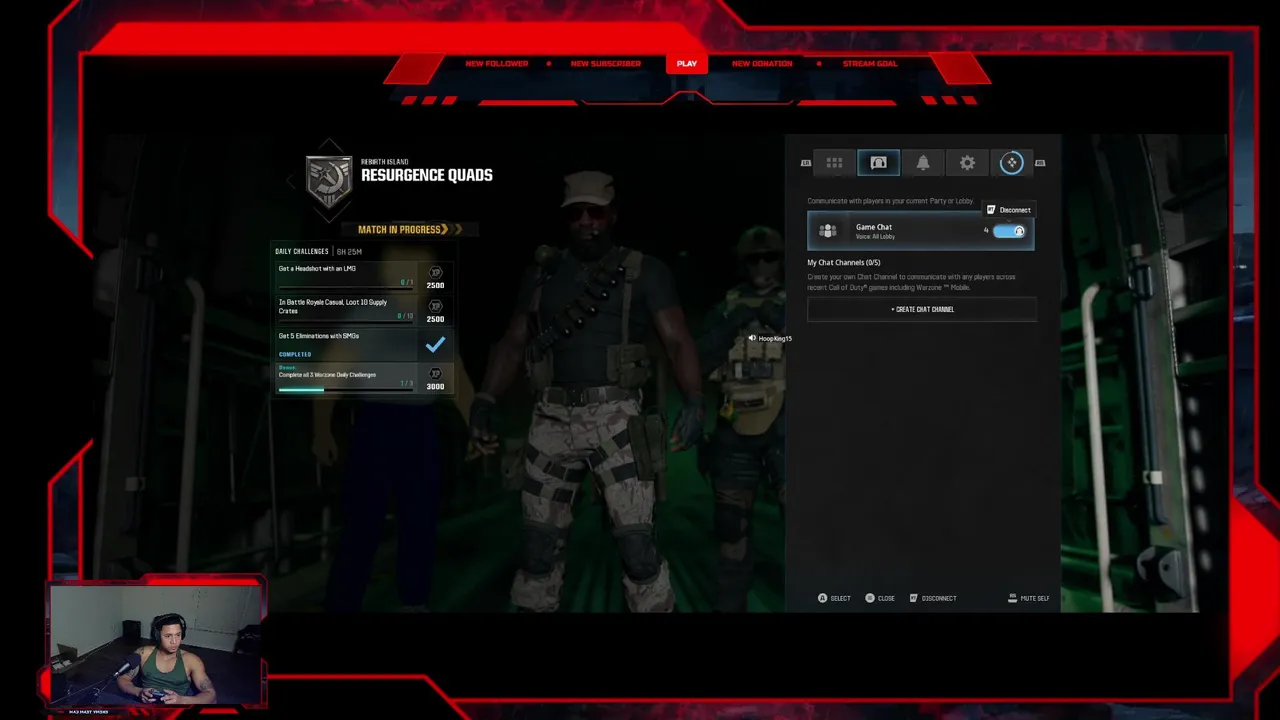The width and height of the screenshot is (1280, 720).
Task: Click the webcam feed thumbnail
Action: tap(156, 646)
